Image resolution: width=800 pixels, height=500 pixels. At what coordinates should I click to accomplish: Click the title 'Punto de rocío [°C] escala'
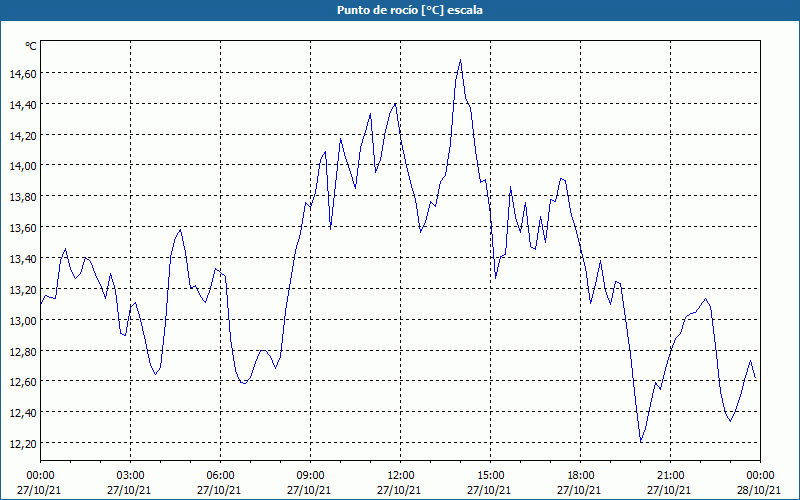410,10
